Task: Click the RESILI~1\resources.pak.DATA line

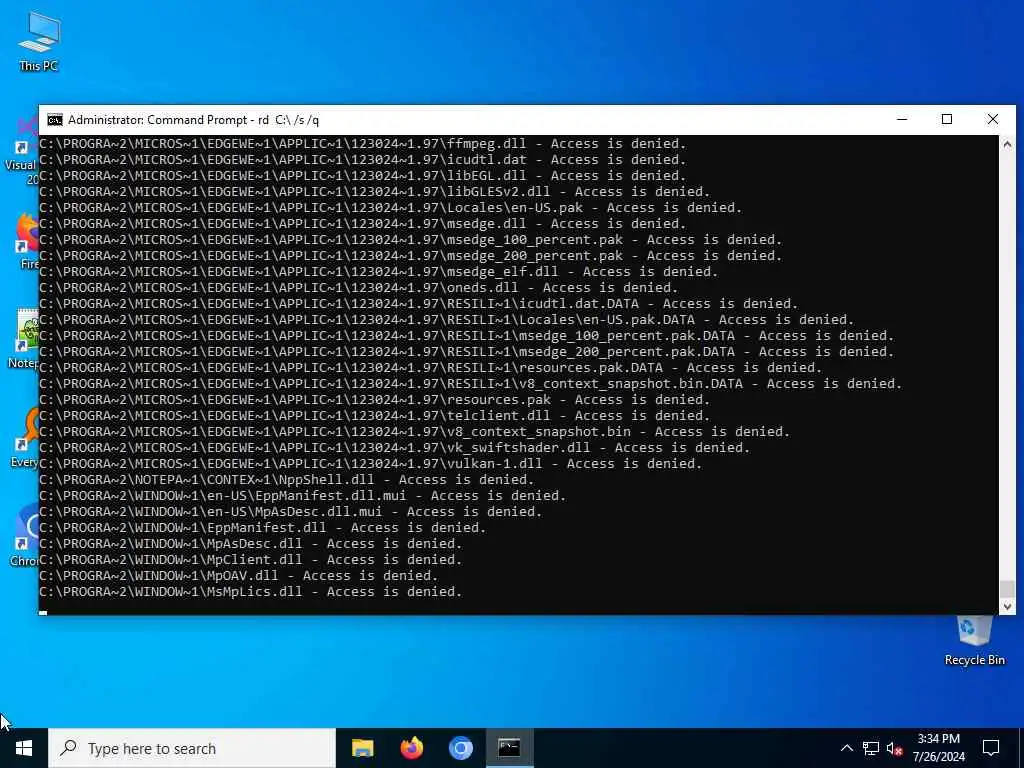Action: [x=430, y=368]
